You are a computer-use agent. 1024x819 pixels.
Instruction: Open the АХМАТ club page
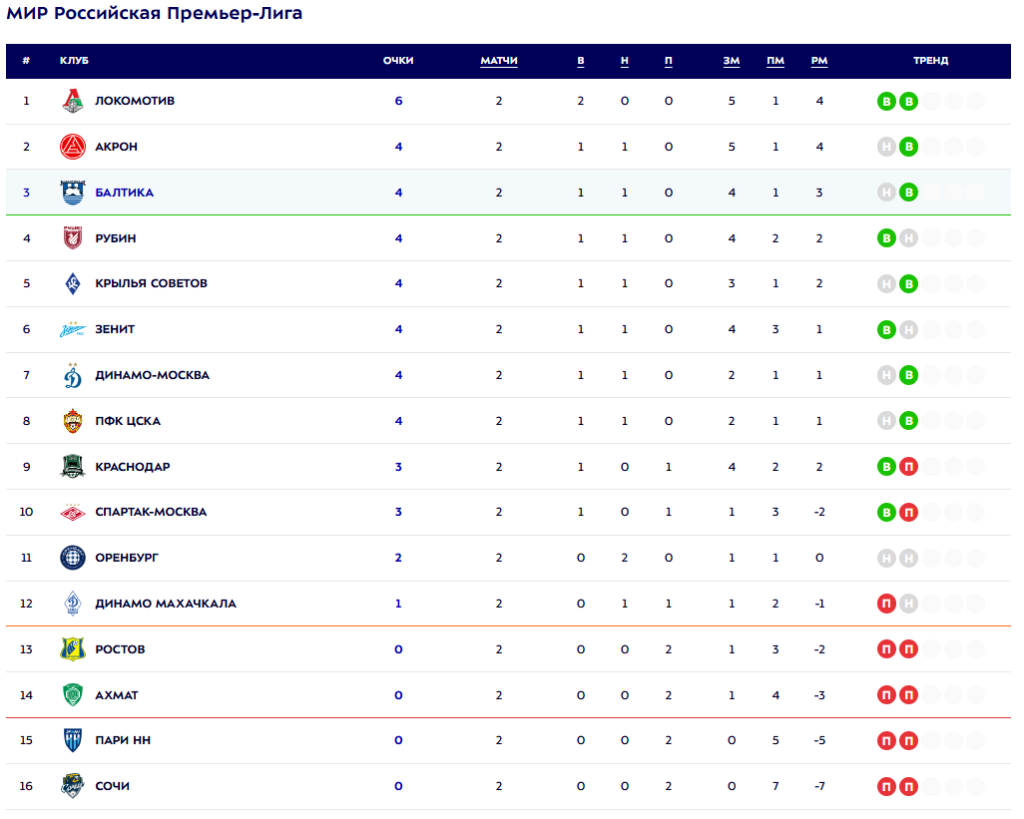(x=116, y=695)
